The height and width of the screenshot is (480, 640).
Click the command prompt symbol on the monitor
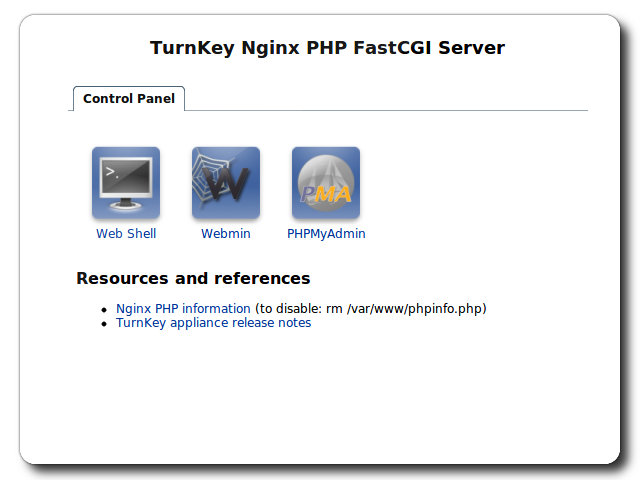click(x=113, y=171)
